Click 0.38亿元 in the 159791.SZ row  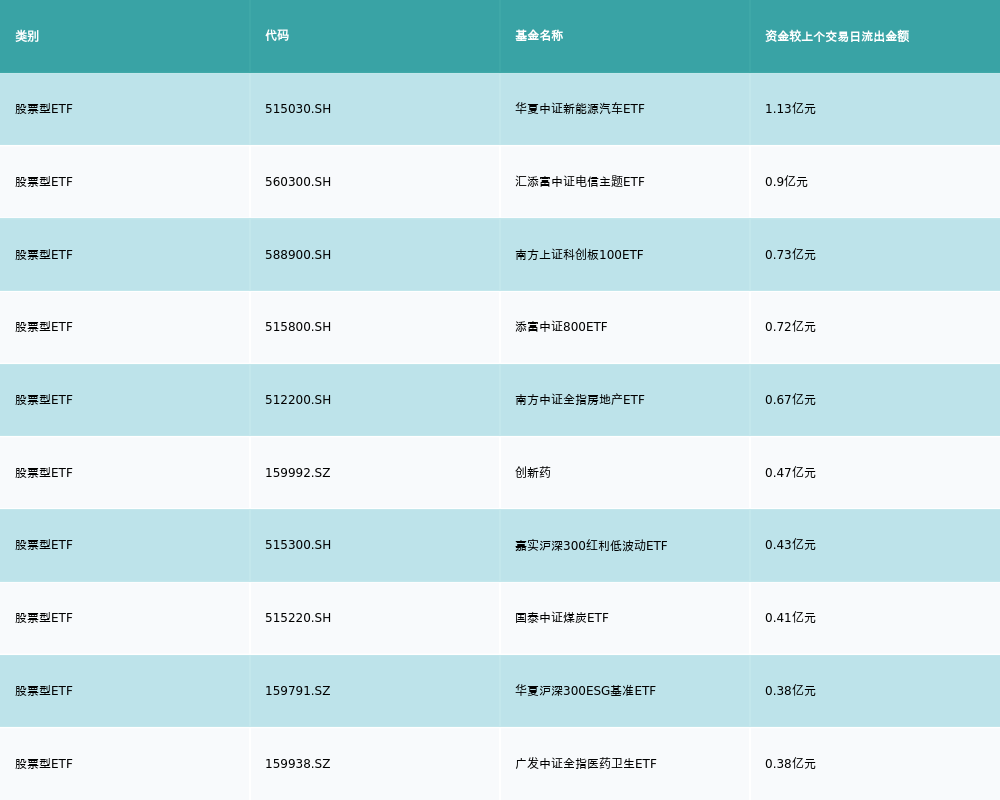[x=790, y=691]
